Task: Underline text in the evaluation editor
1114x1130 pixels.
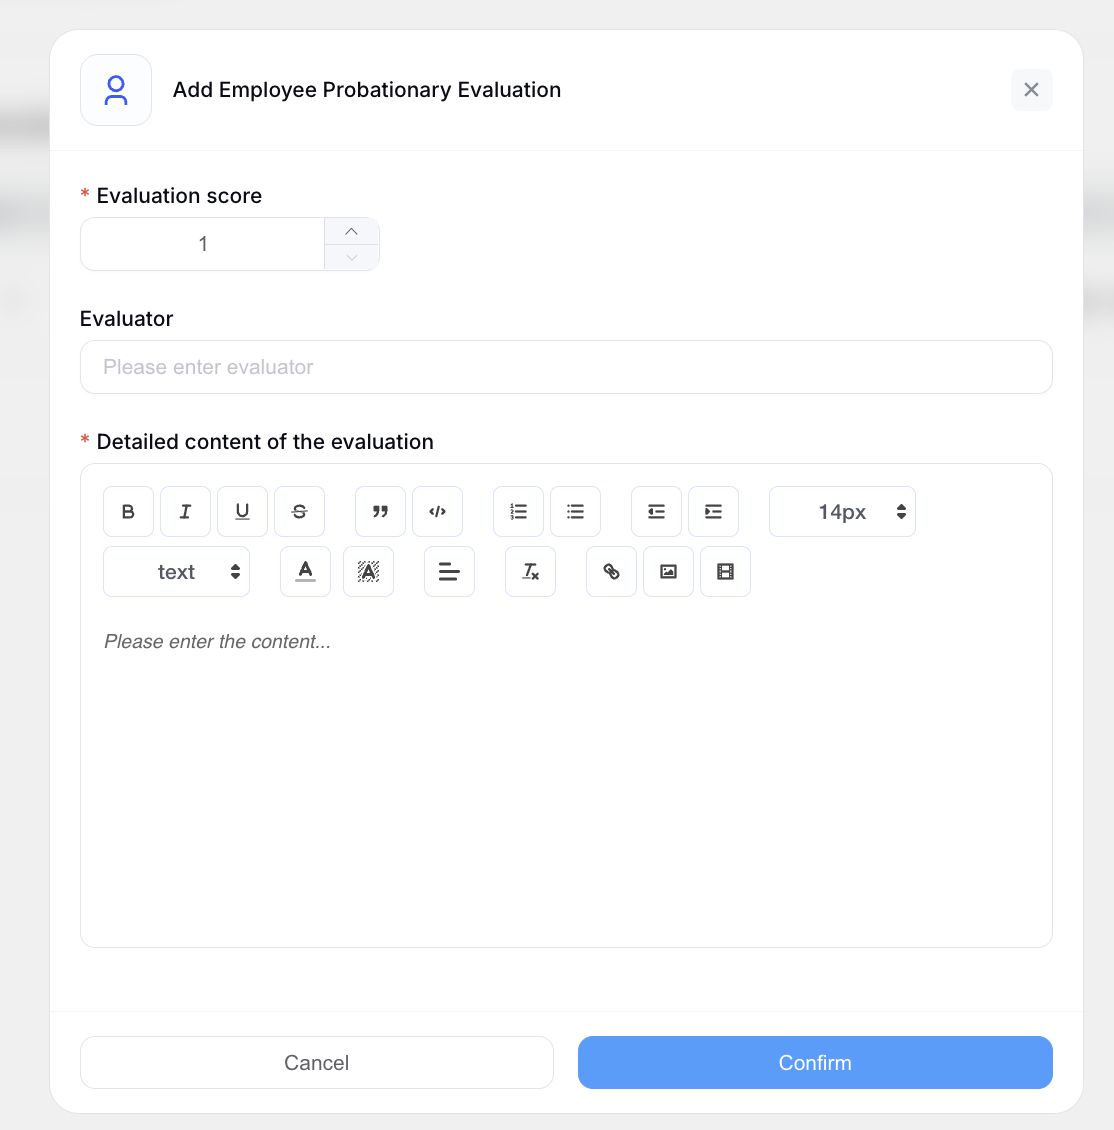Action: [x=242, y=511]
